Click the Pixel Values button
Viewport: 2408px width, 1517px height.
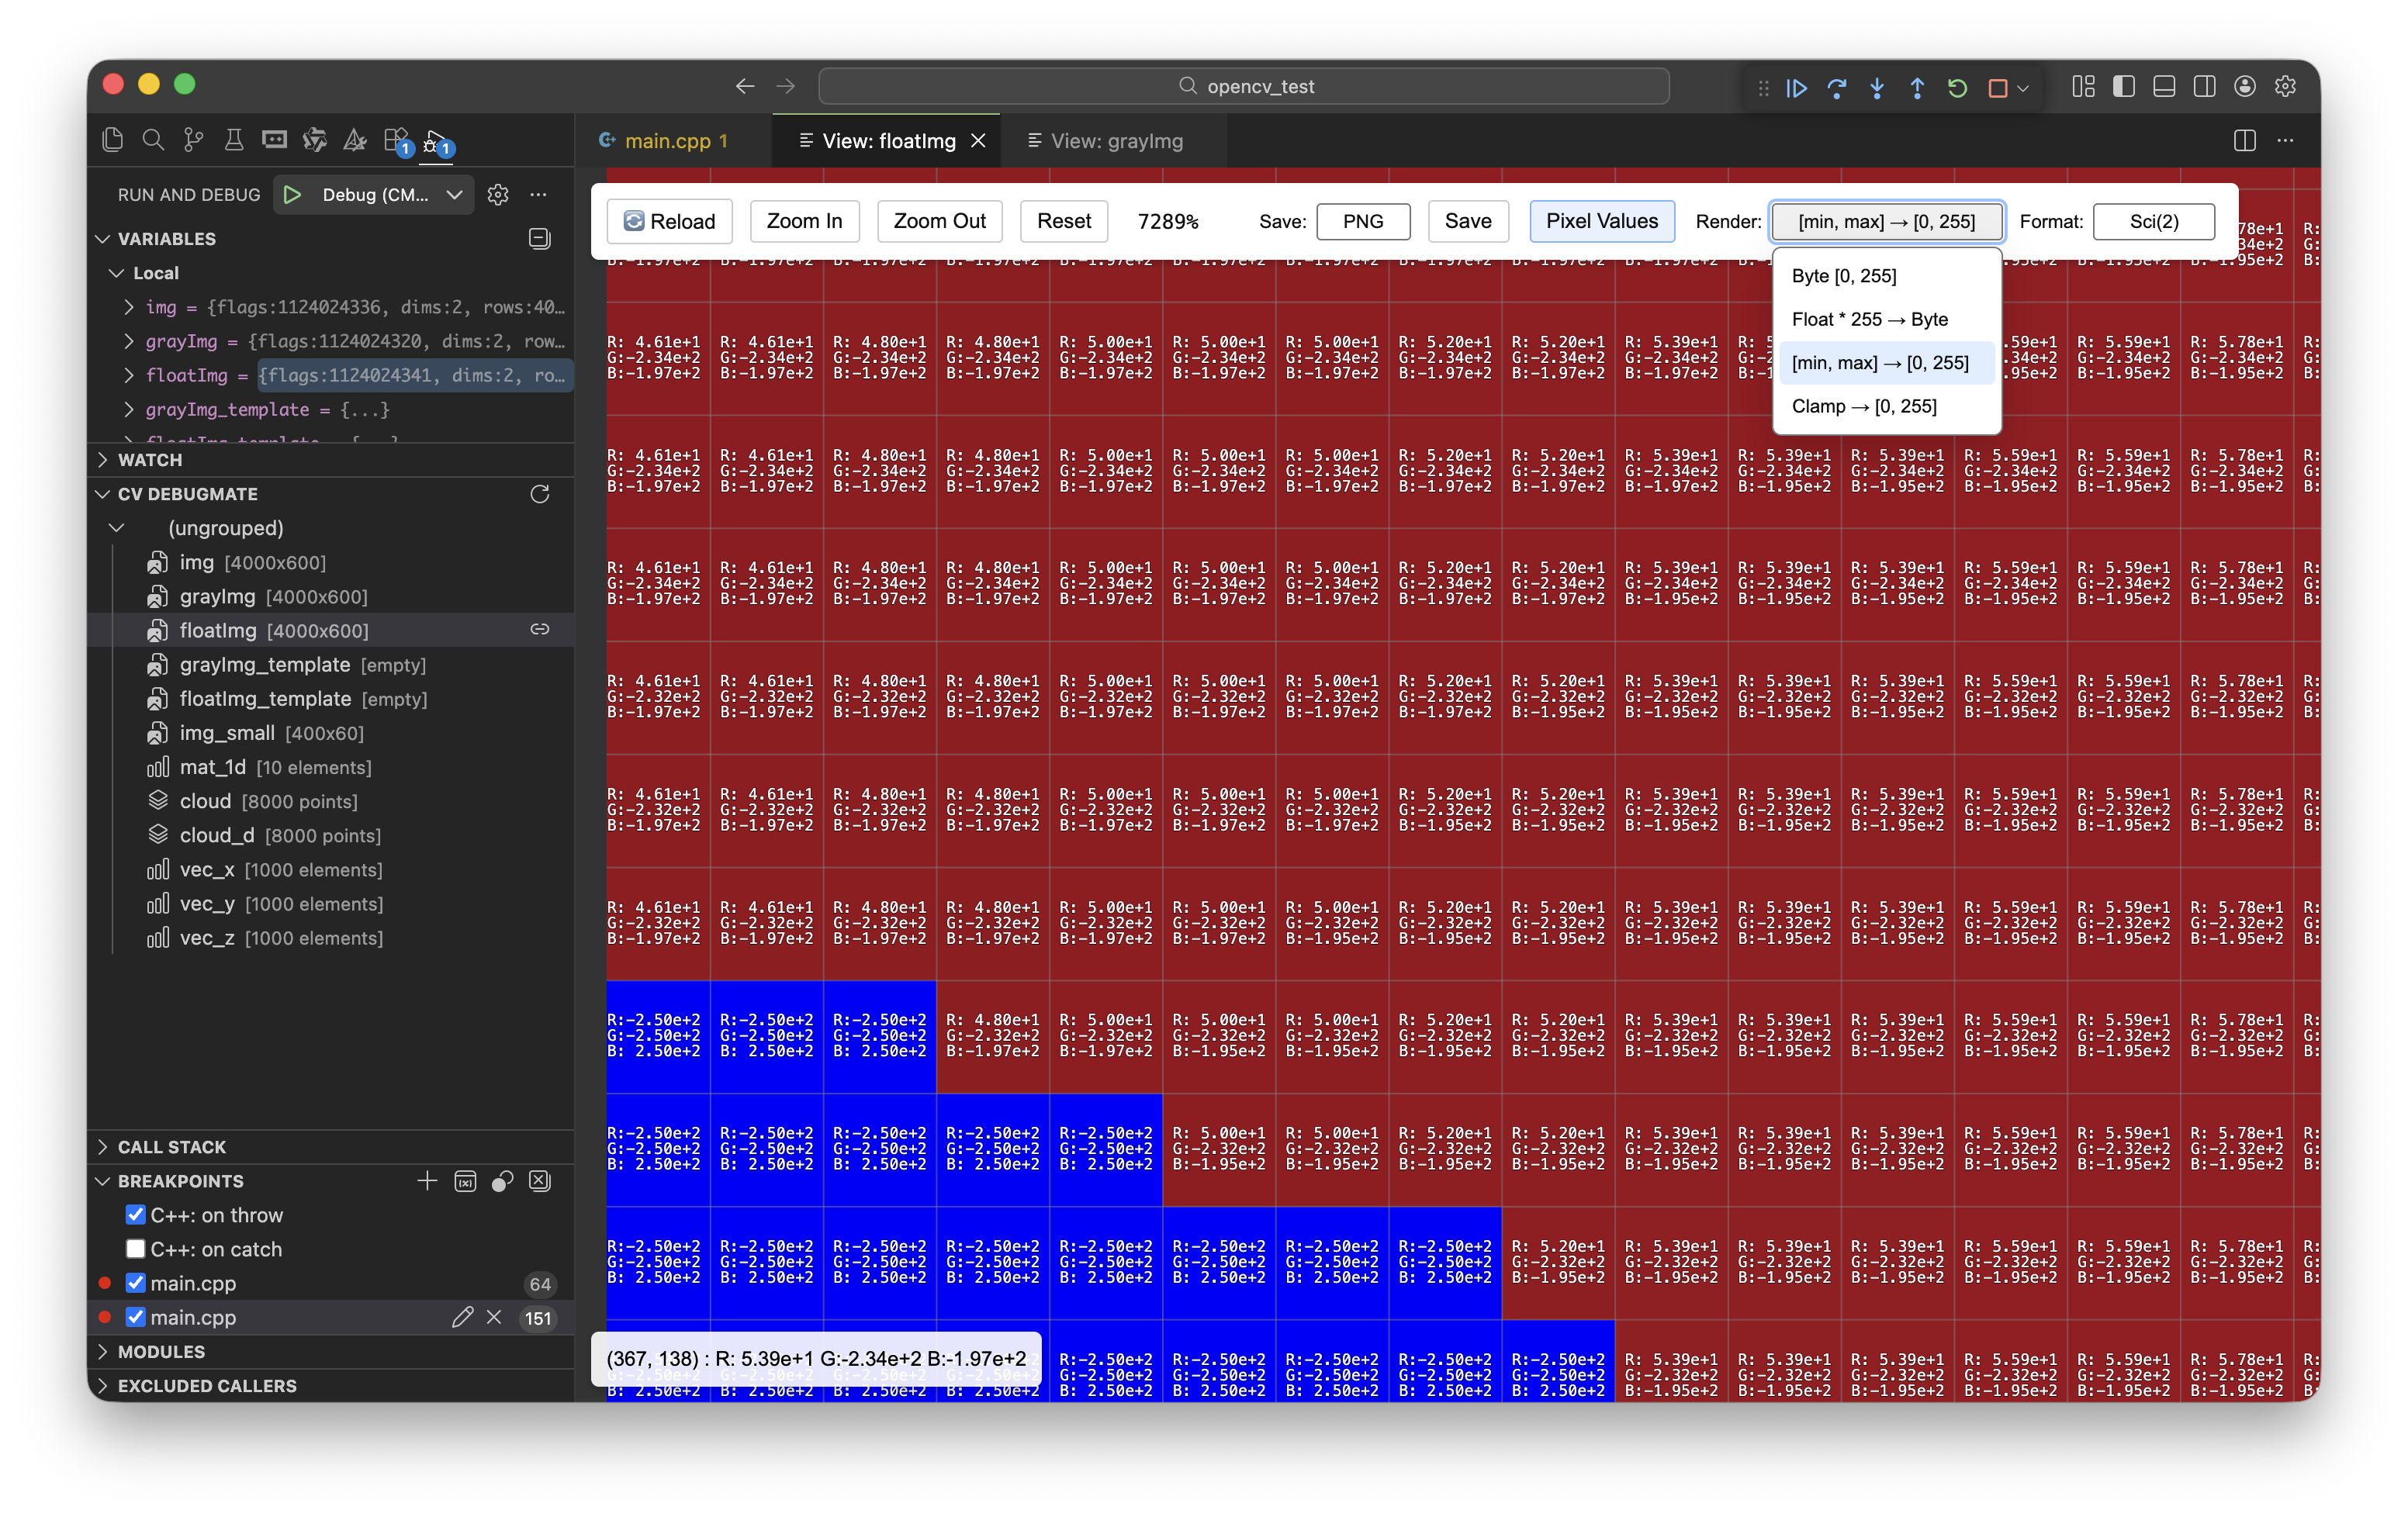click(1601, 221)
